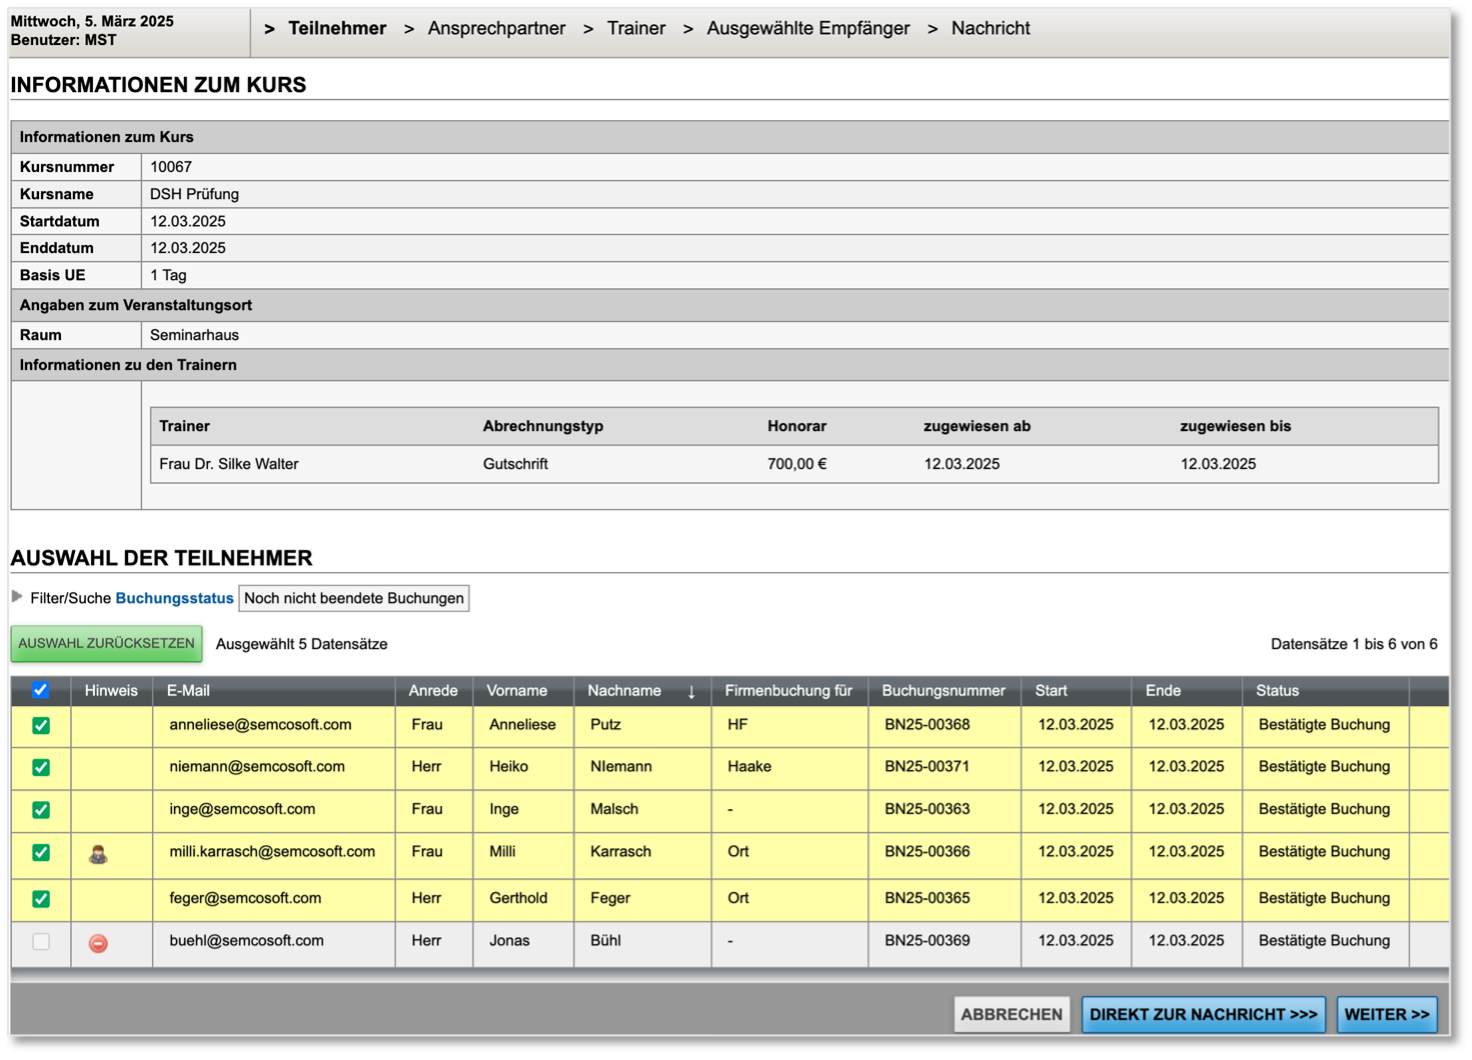The image size is (1472, 1060).
Task: Click Direkt zur Nachricht button
Action: 1203,1014
